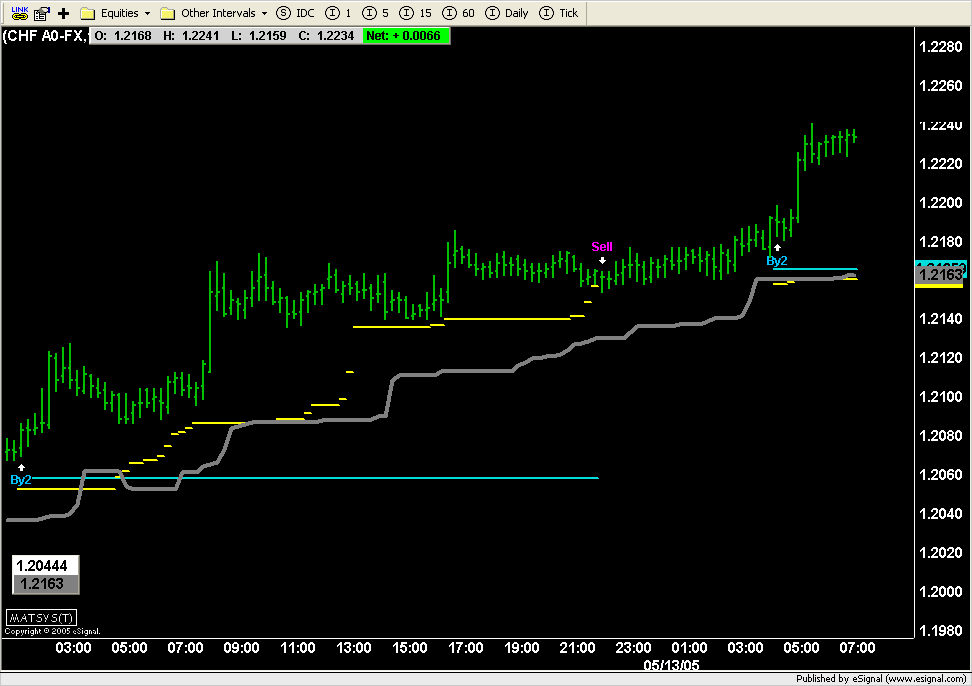This screenshot has width=972, height=686.
Task: Open the clipboard properties icon
Action: (42, 13)
